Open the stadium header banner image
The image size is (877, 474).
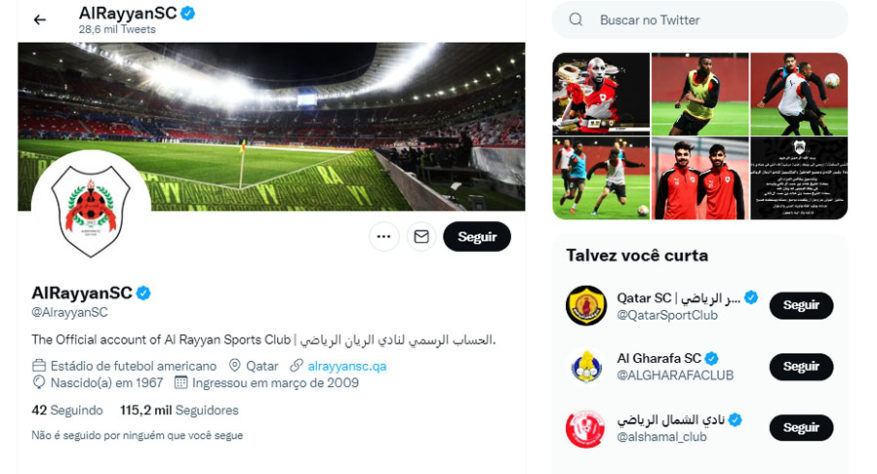(271, 126)
